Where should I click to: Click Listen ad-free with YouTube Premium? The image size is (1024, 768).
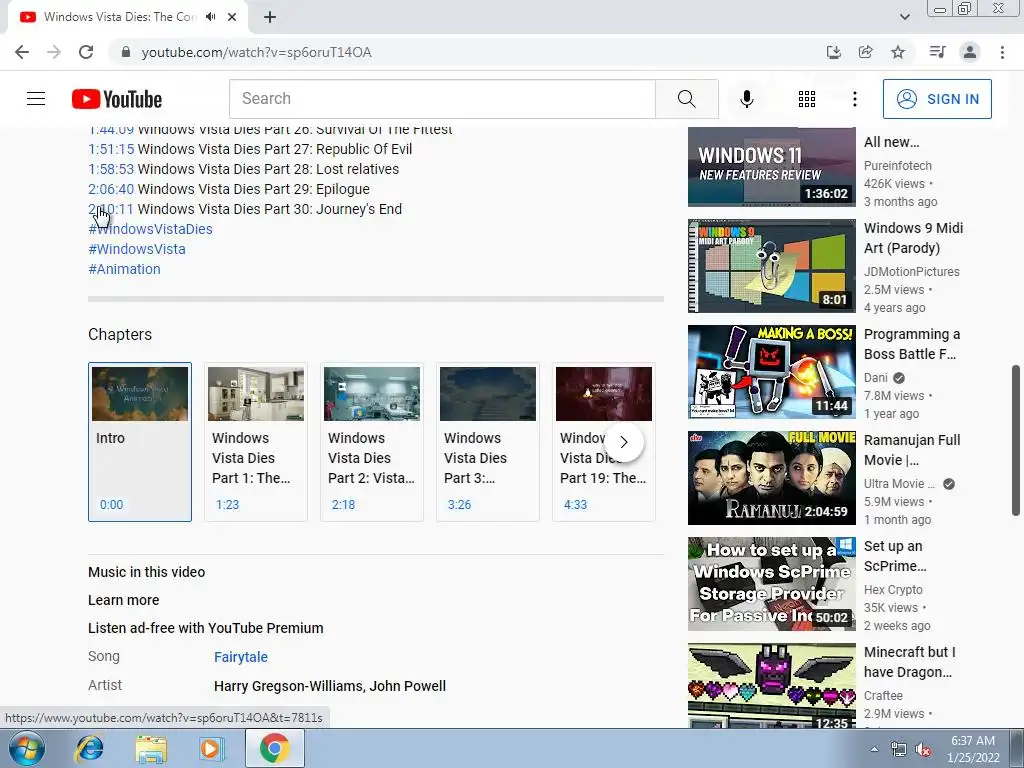tap(206, 628)
